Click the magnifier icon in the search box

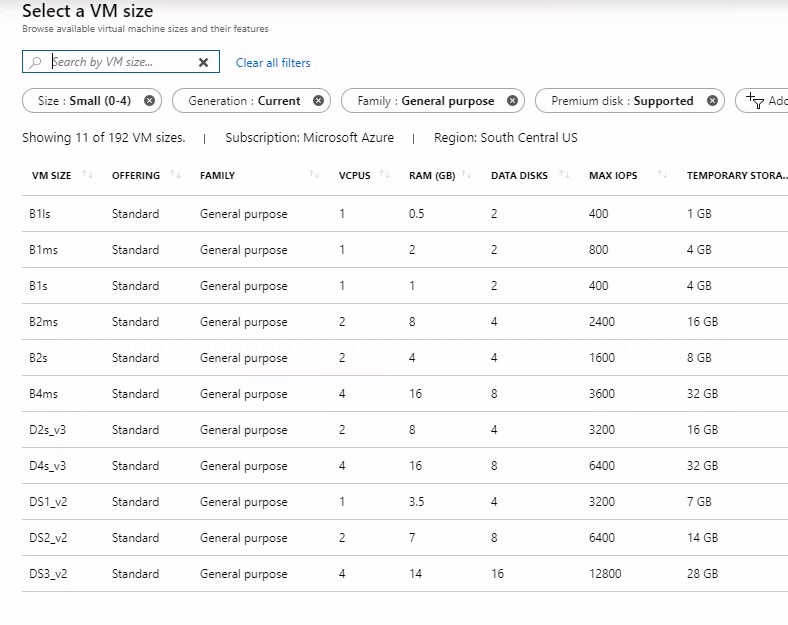[x=35, y=62]
